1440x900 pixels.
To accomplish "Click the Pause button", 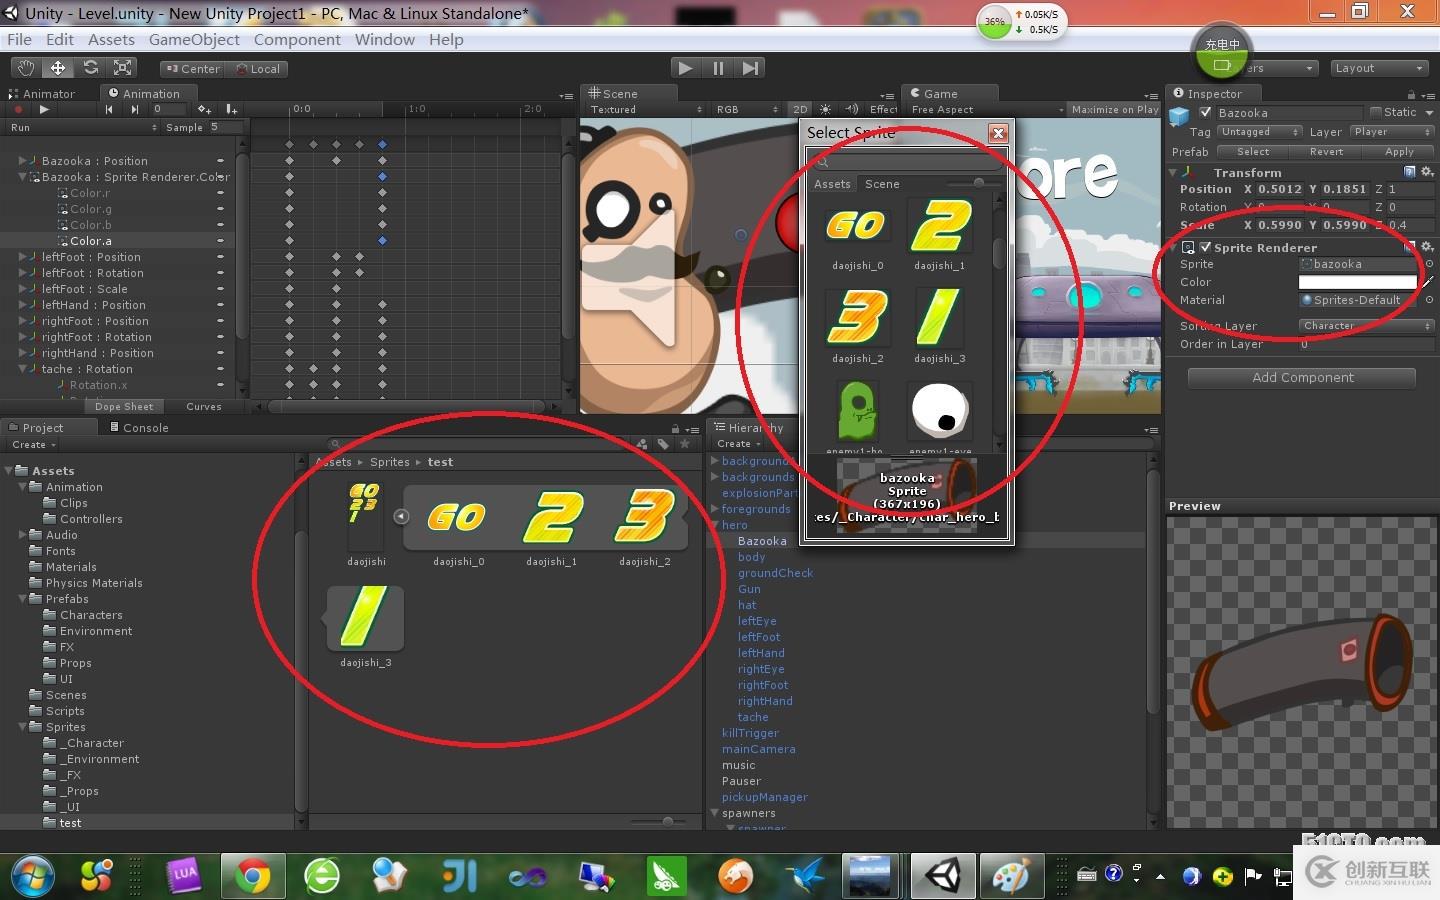I will tap(718, 68).
